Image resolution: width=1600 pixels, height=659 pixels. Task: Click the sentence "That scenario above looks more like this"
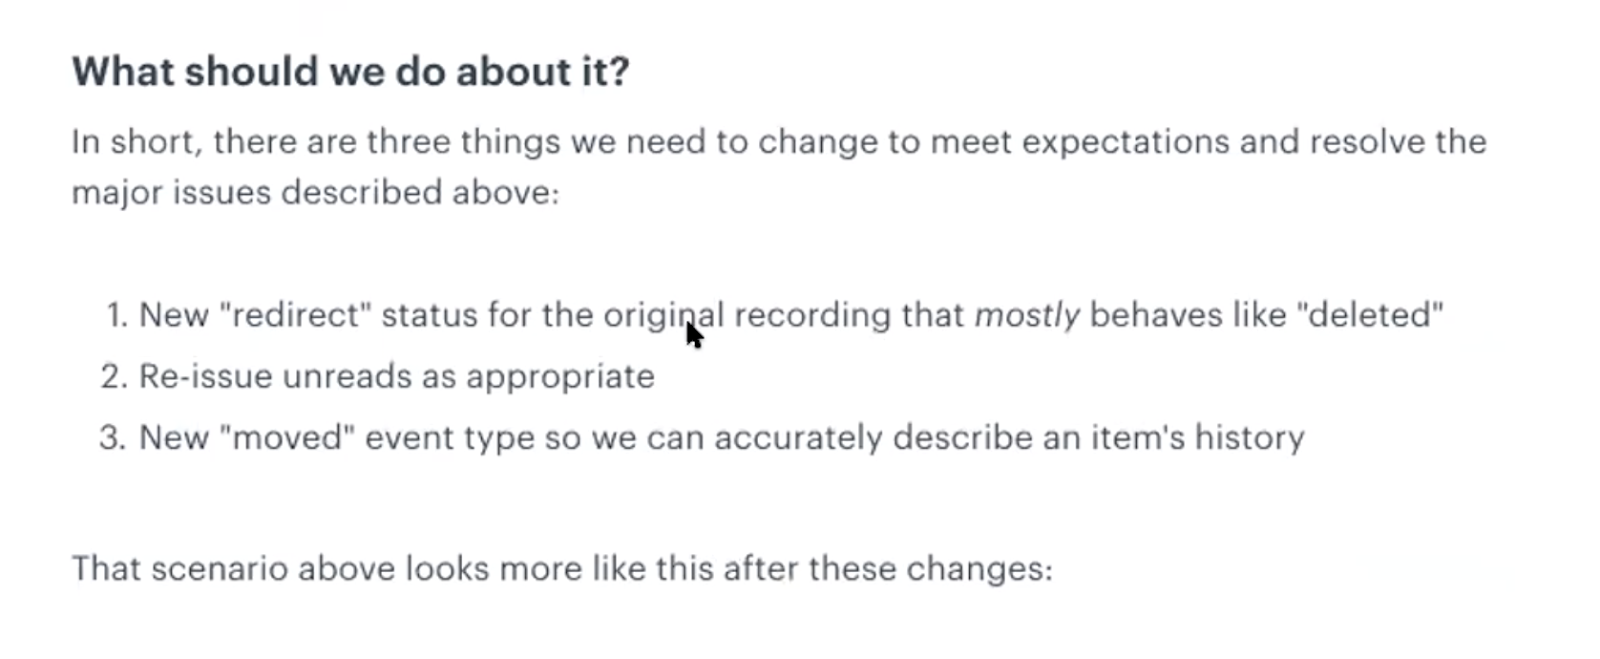[x=562, y=568]
